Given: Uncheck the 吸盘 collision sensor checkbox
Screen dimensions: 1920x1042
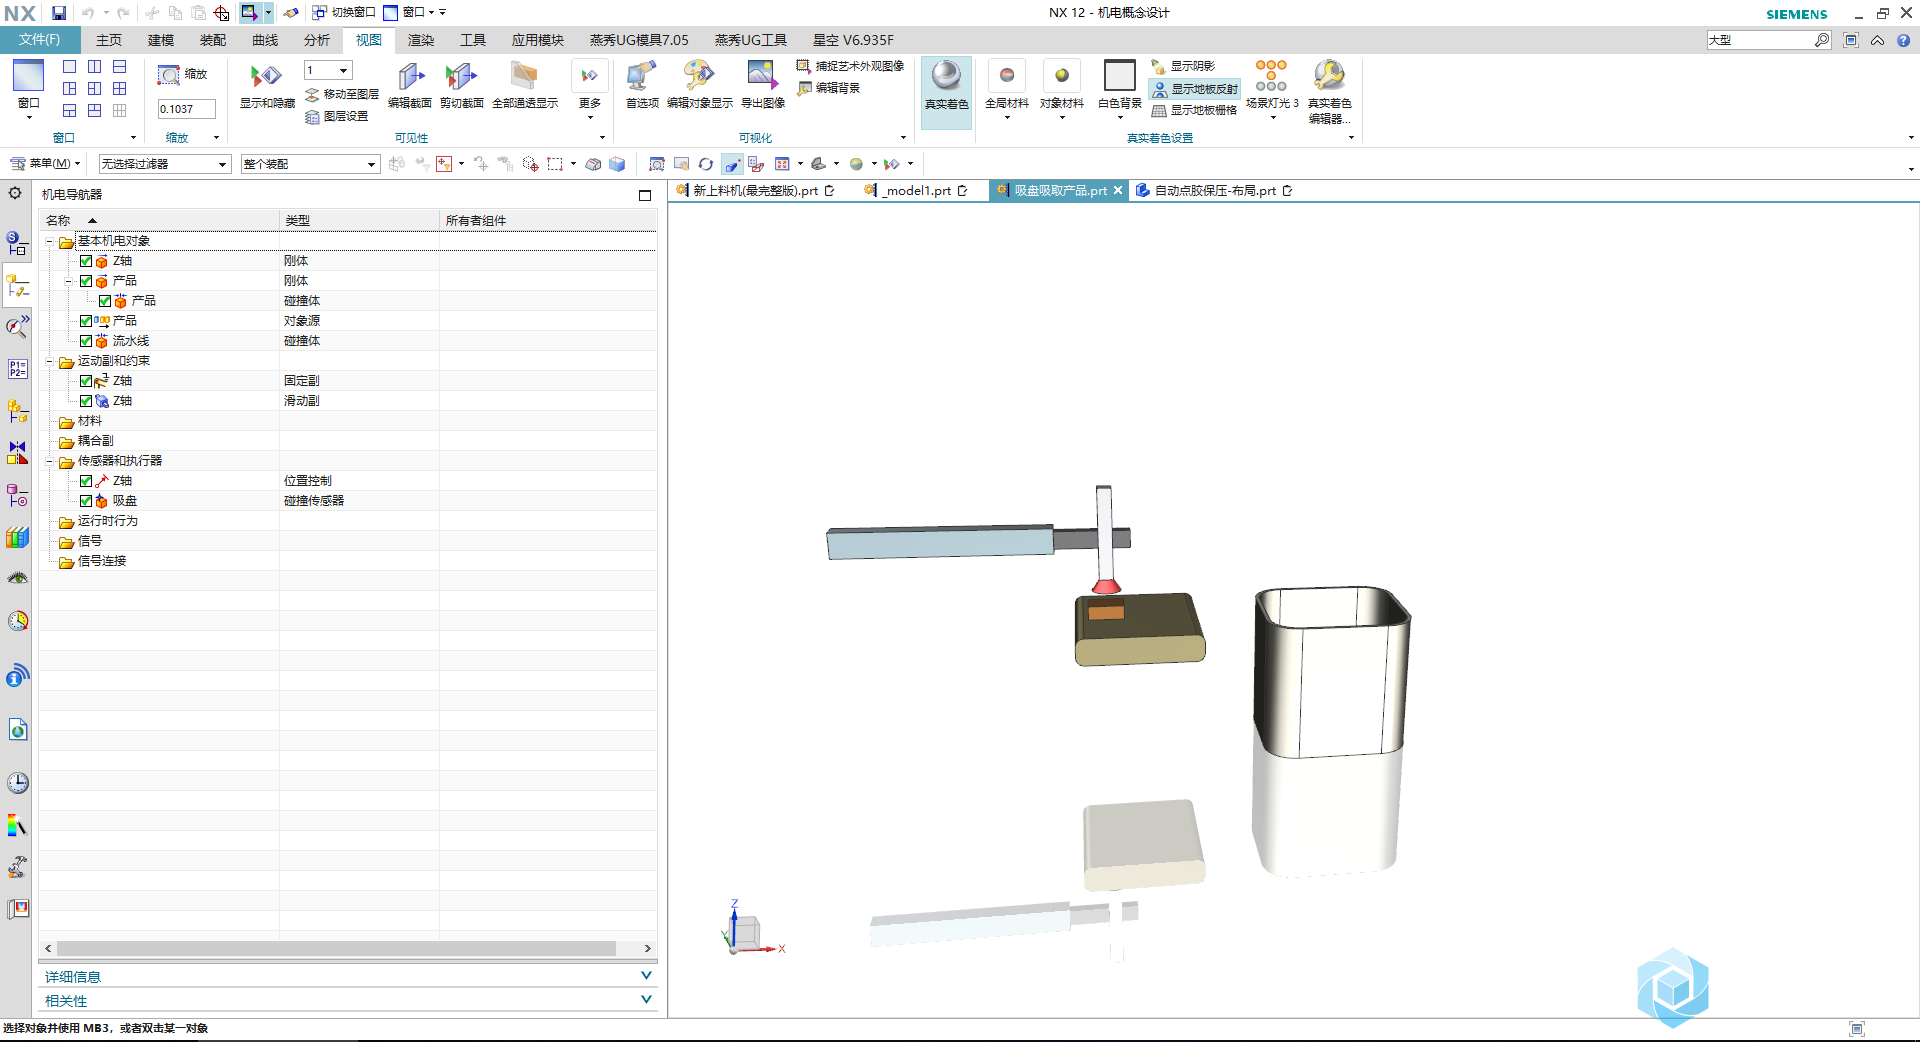Looking at the screenshot, I should [86, 501].
